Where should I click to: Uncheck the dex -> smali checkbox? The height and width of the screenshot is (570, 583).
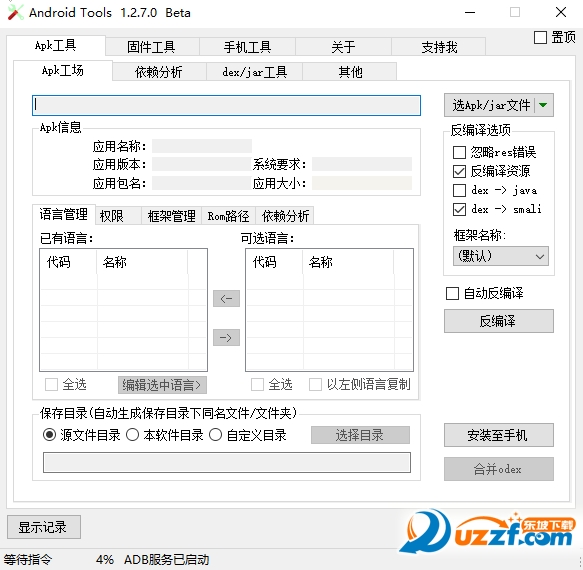pos(459,209)
